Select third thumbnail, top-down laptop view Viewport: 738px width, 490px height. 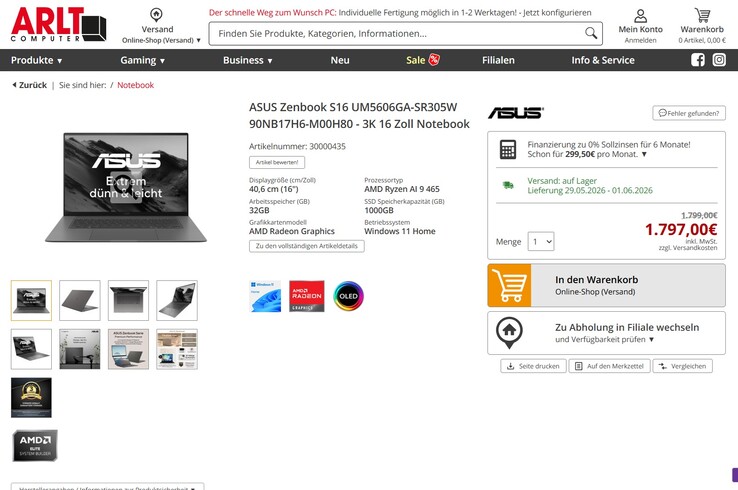click(x=128, y=300)
